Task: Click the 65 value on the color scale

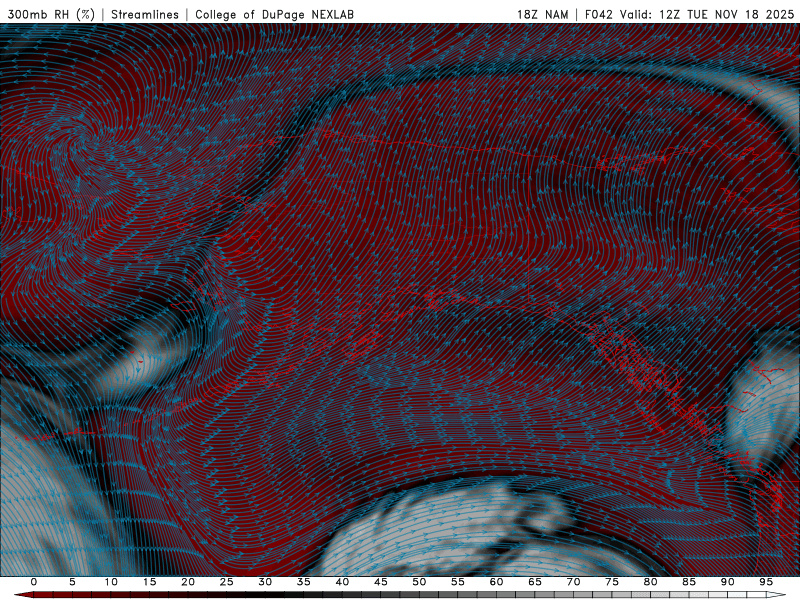Action: coord(535,582)
